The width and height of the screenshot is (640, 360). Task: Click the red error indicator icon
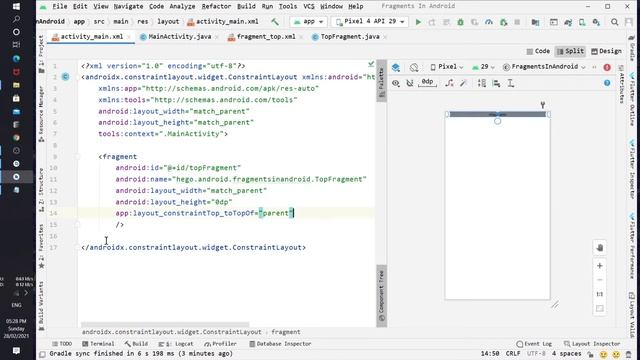click(607, 67)
